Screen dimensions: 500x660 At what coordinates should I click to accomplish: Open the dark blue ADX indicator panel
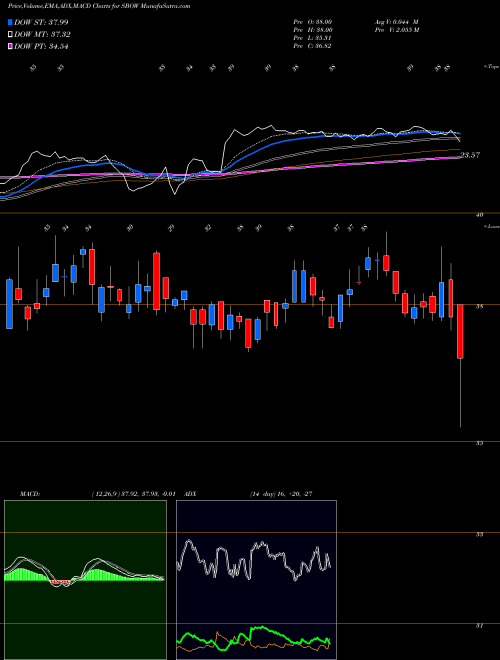tap(256, 580)
